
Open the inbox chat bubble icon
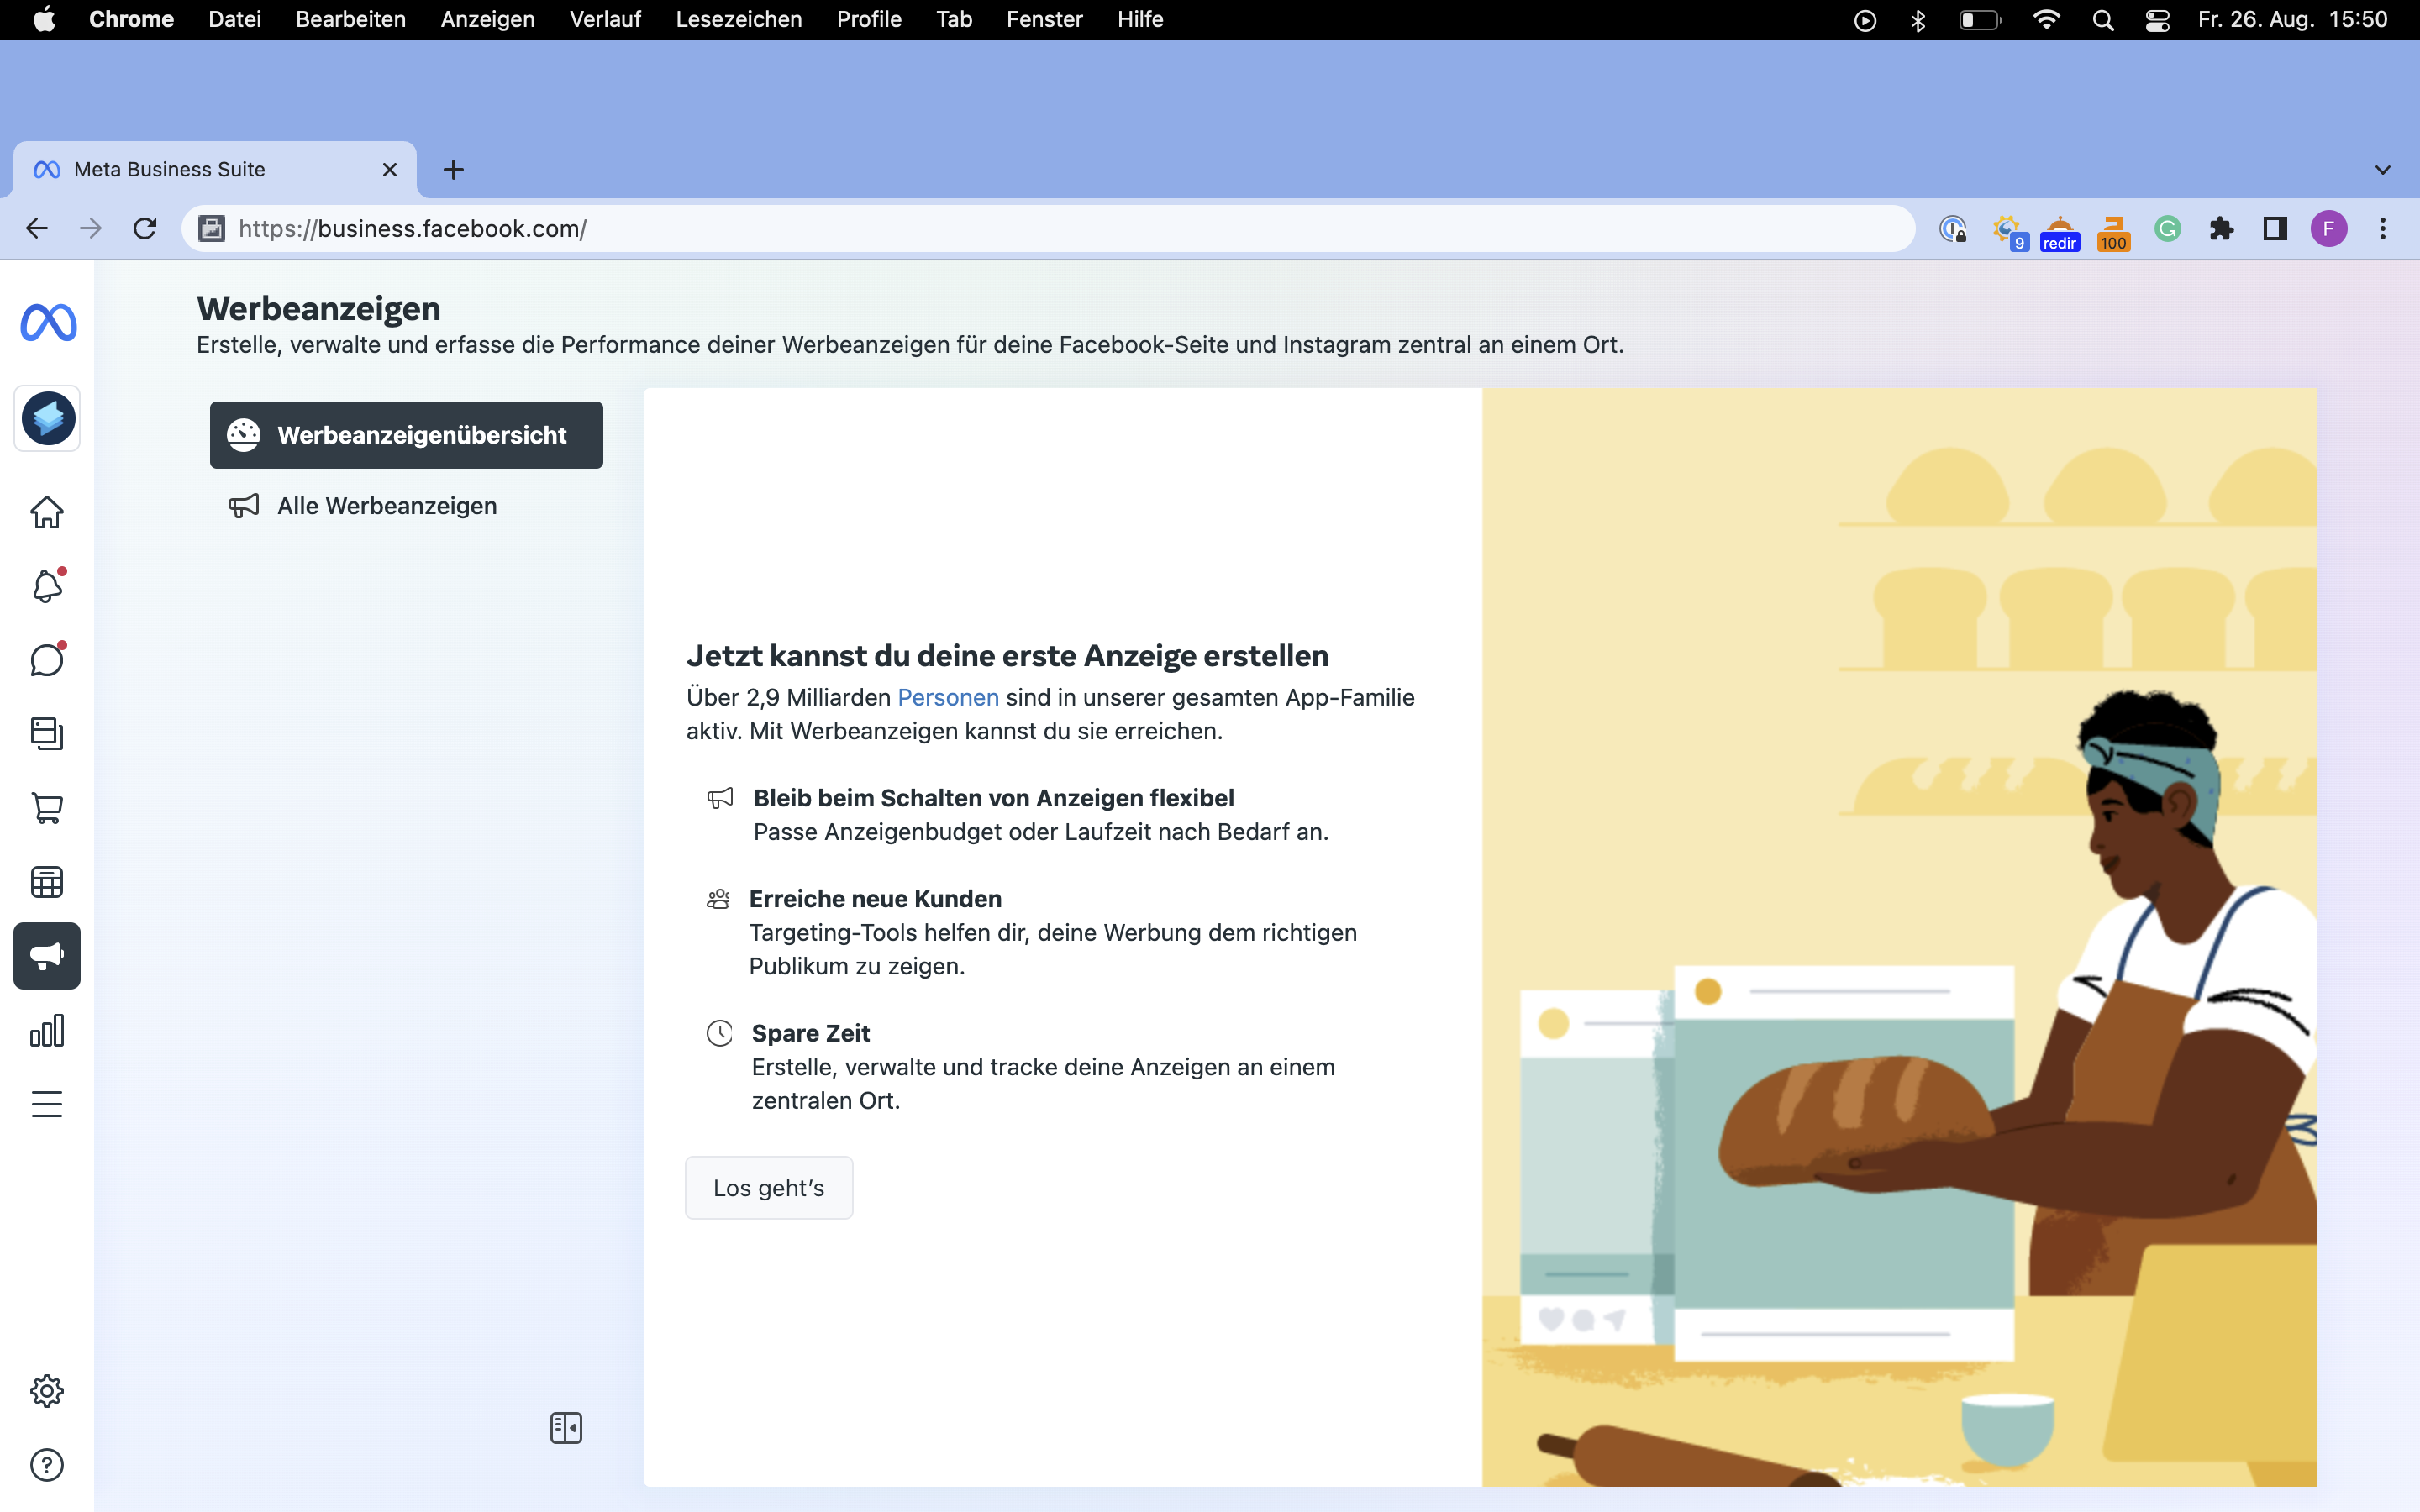[47, 660]
